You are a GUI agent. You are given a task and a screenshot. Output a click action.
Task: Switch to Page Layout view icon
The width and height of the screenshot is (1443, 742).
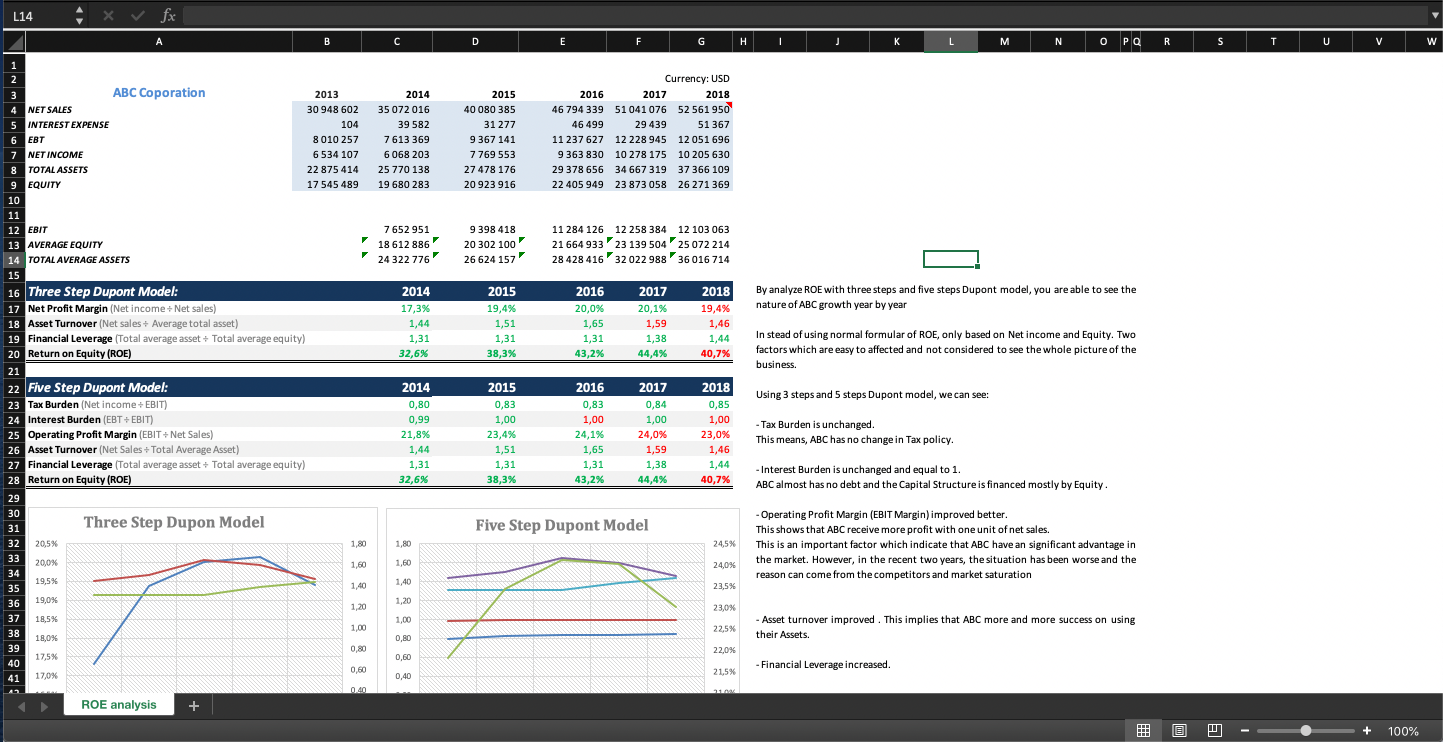(1180, 731)
